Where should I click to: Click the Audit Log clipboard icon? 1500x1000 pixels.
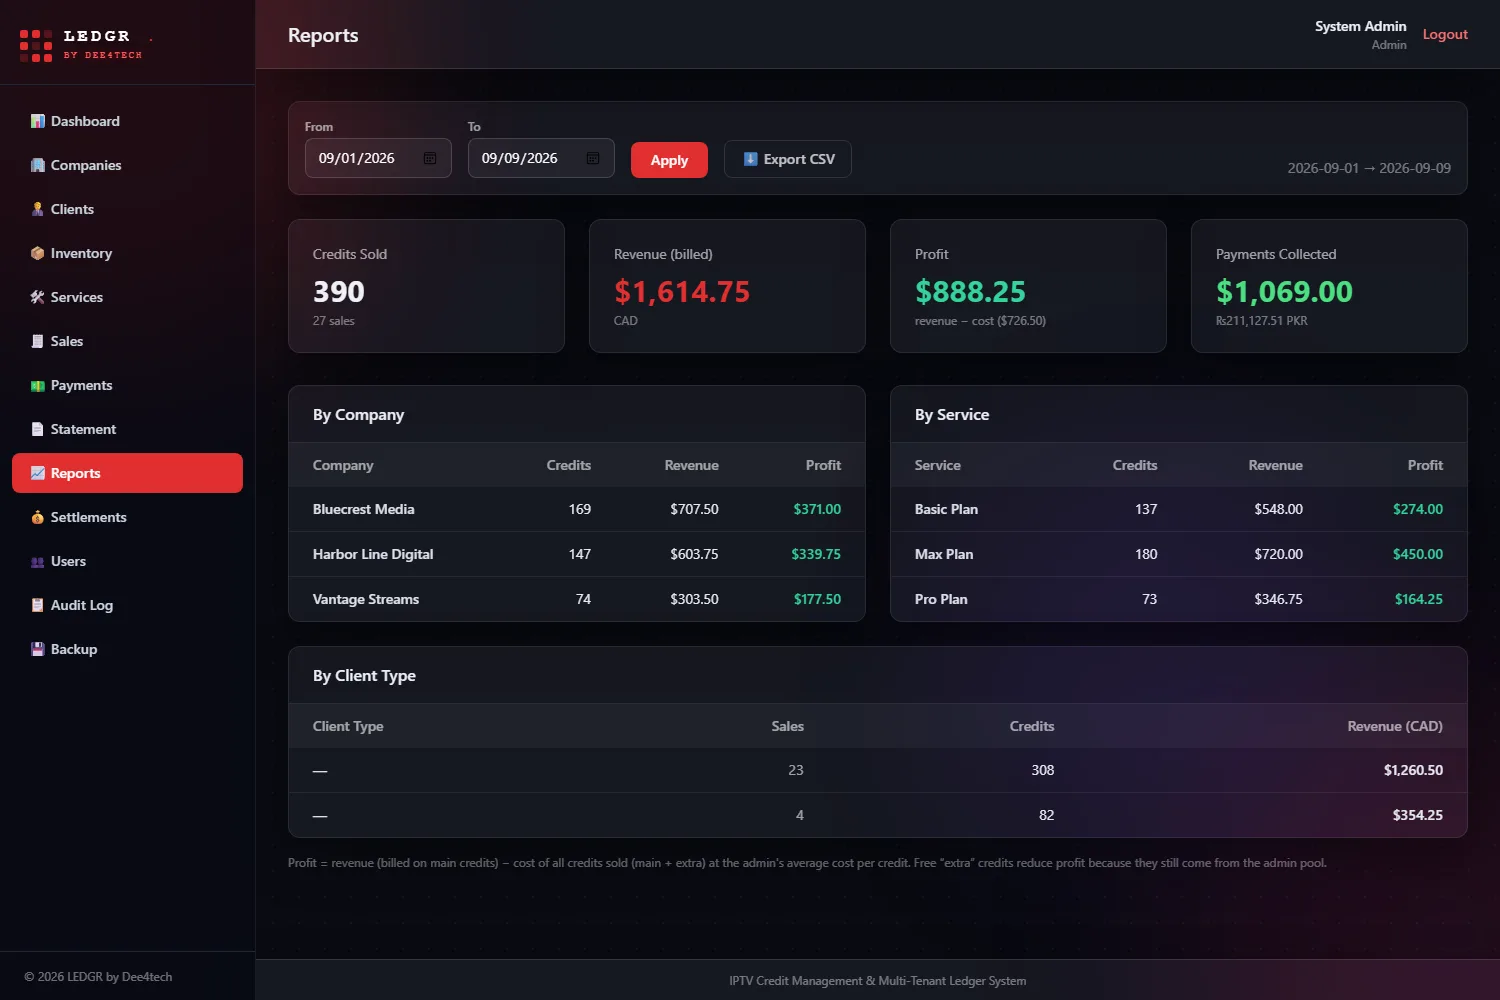(38, 605)
